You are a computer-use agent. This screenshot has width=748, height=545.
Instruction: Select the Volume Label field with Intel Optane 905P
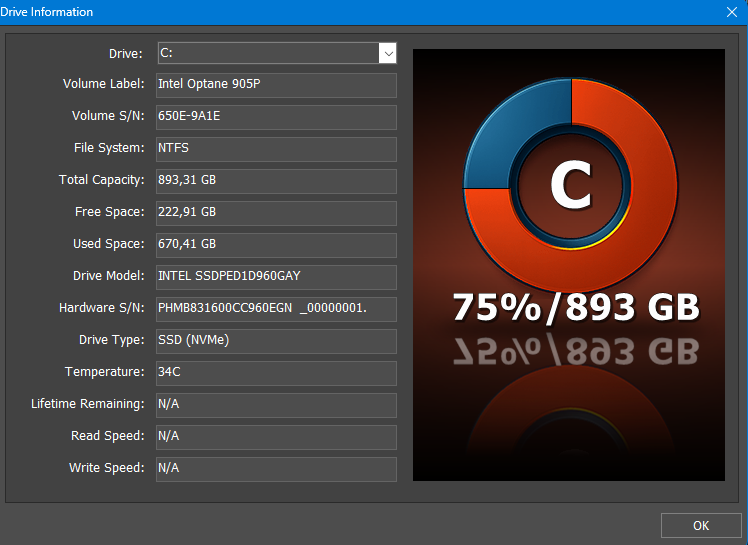coord(276,85)
